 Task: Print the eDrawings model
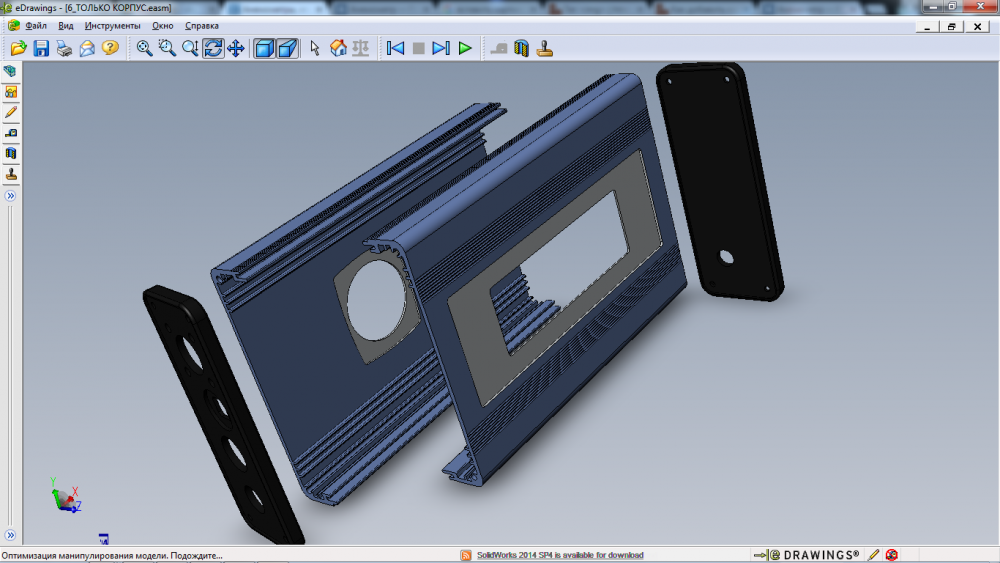(64, 48)
